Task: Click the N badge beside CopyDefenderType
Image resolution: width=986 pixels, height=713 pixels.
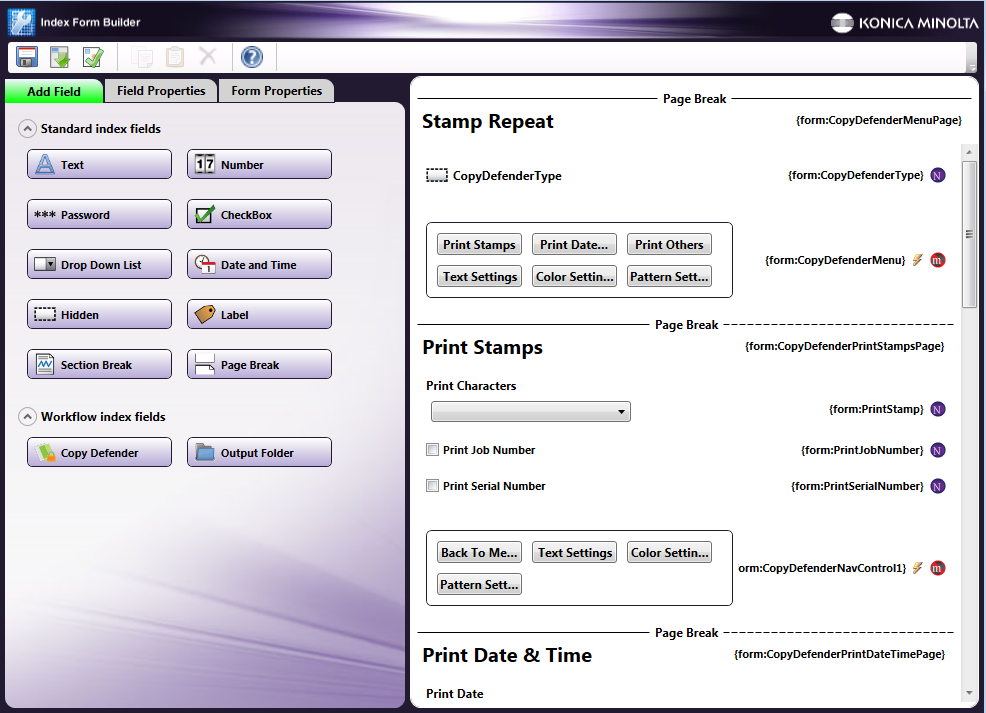Action: pyautogui.click(x=938, y=175)
